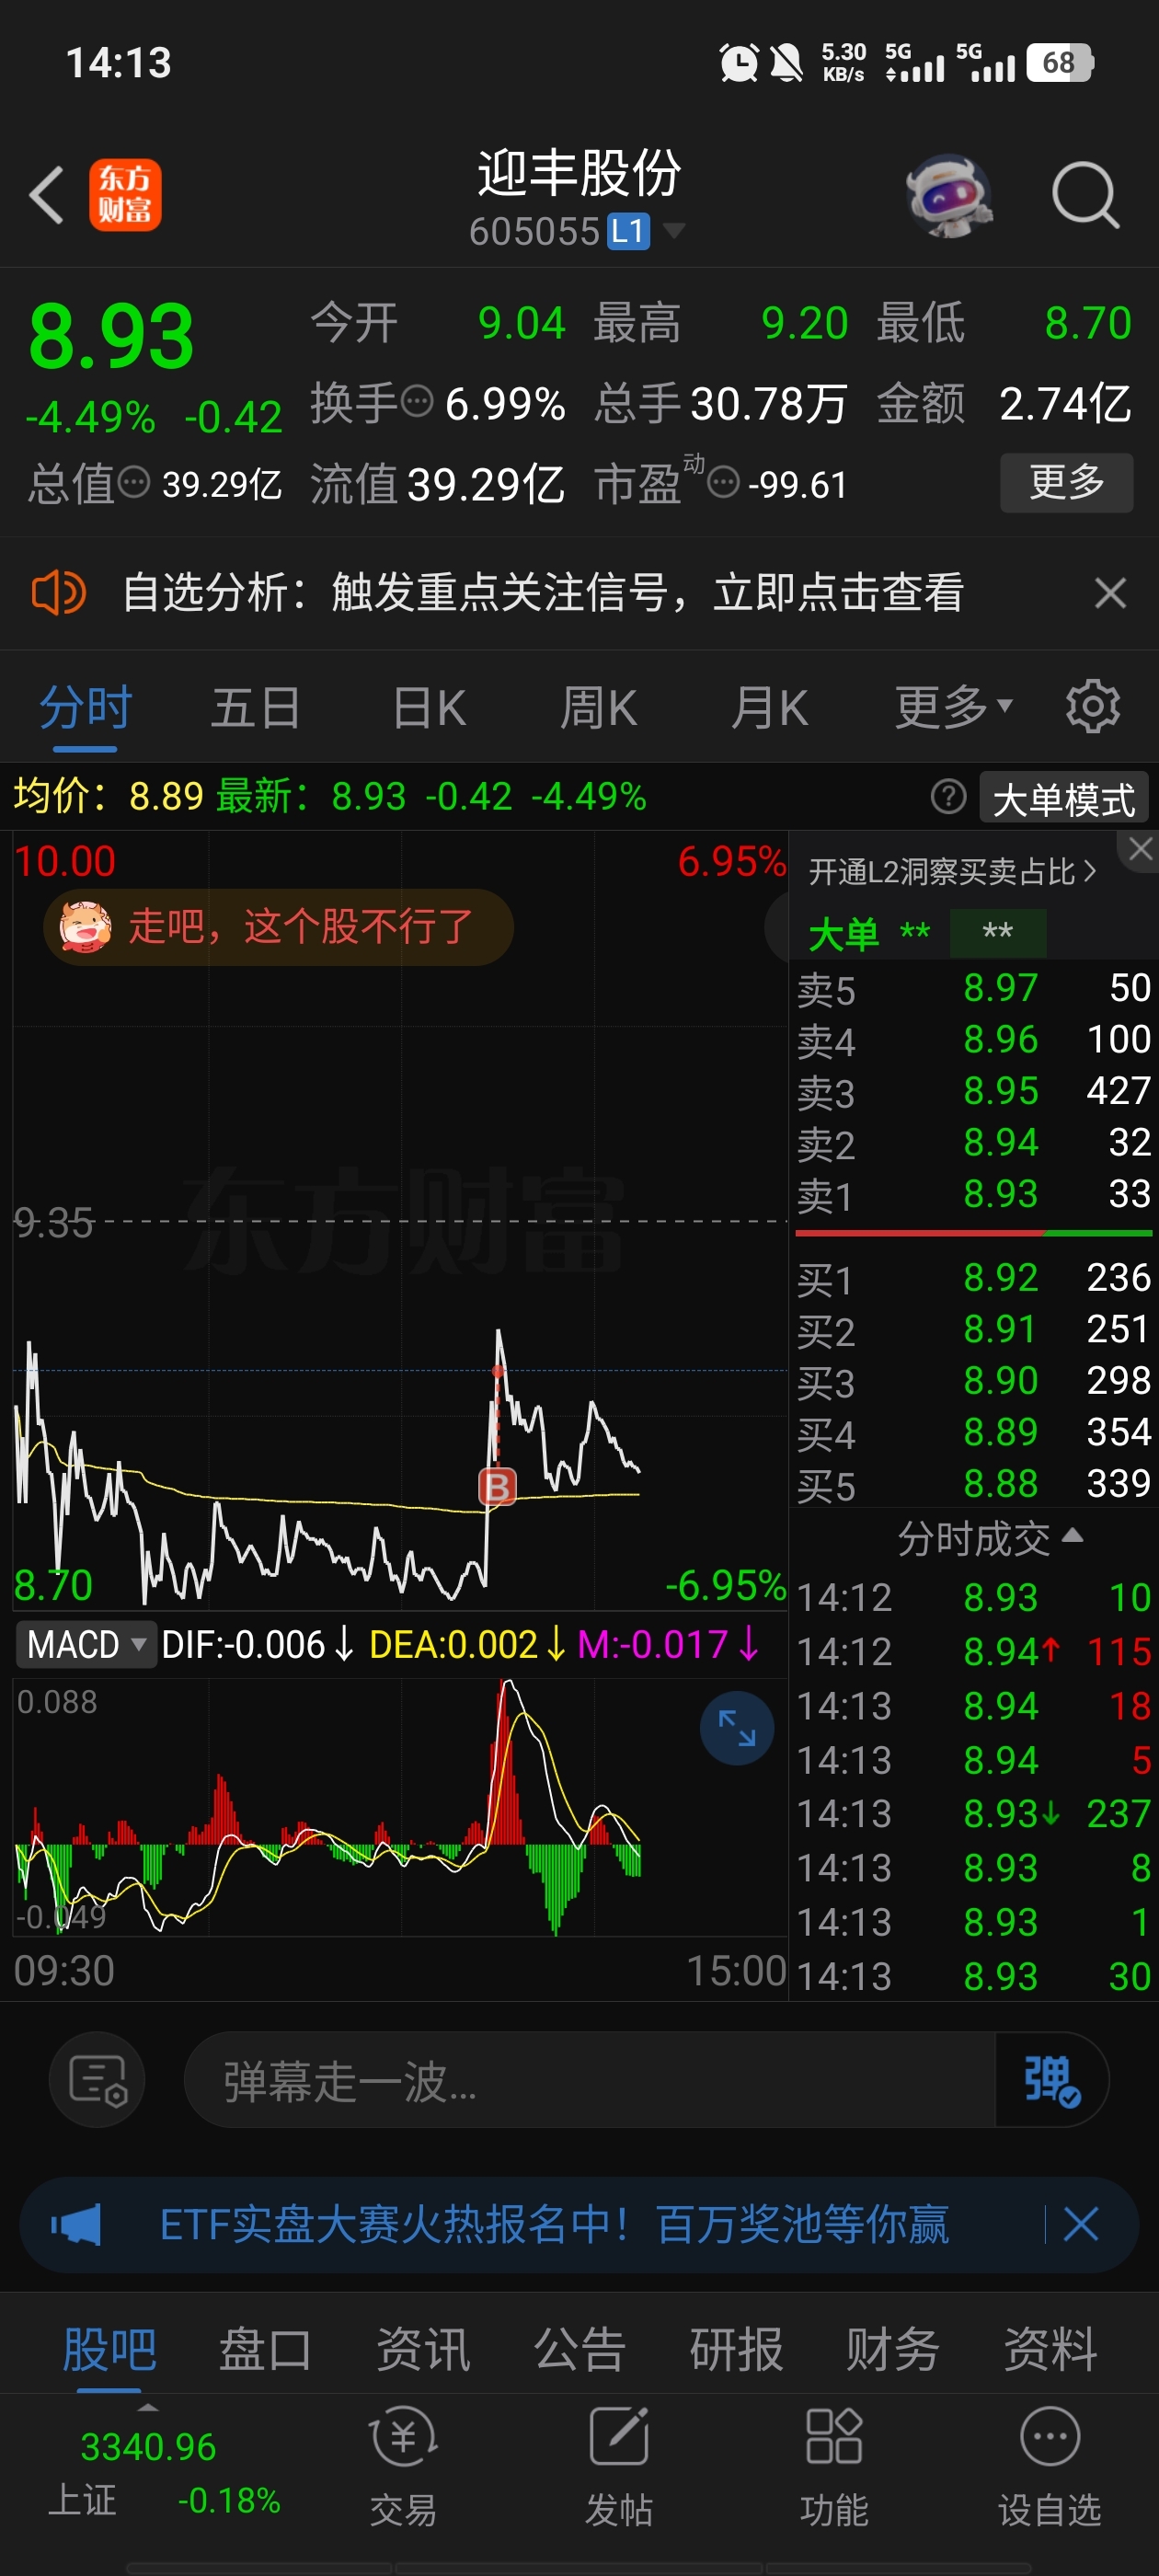Click the 更多 quote details button
The height and width of the screenshot is (2576, 1159).
tap(1066, 483)
